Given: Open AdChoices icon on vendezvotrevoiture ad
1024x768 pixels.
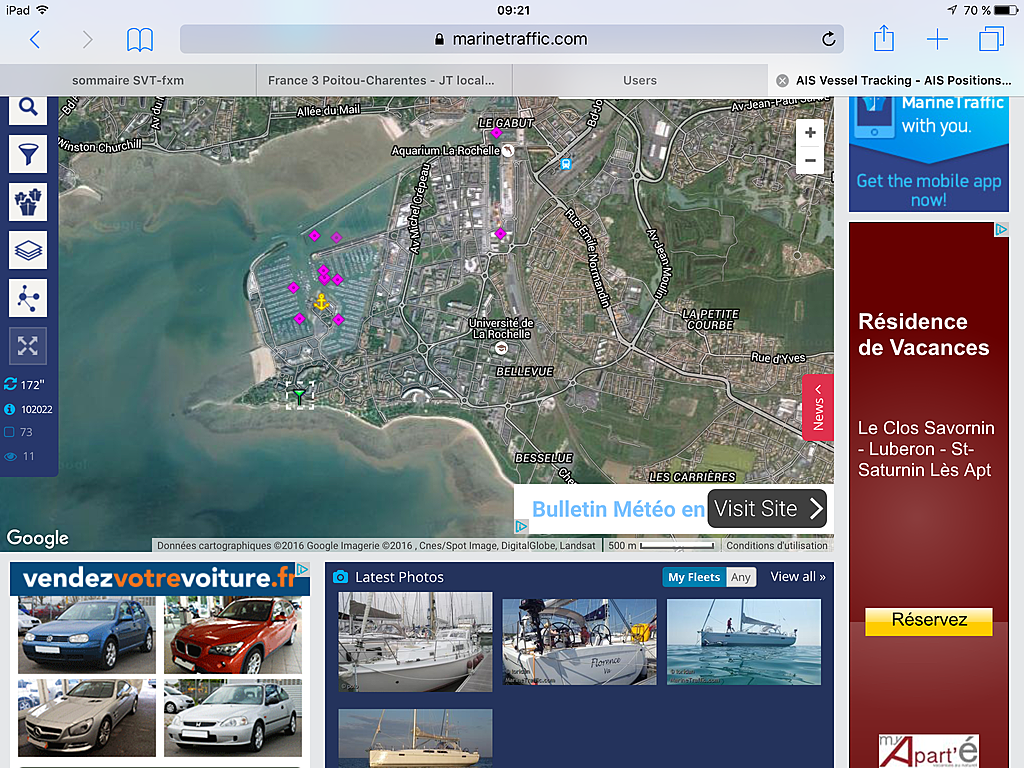Looking at the screenshot, I should coord(303,569).
